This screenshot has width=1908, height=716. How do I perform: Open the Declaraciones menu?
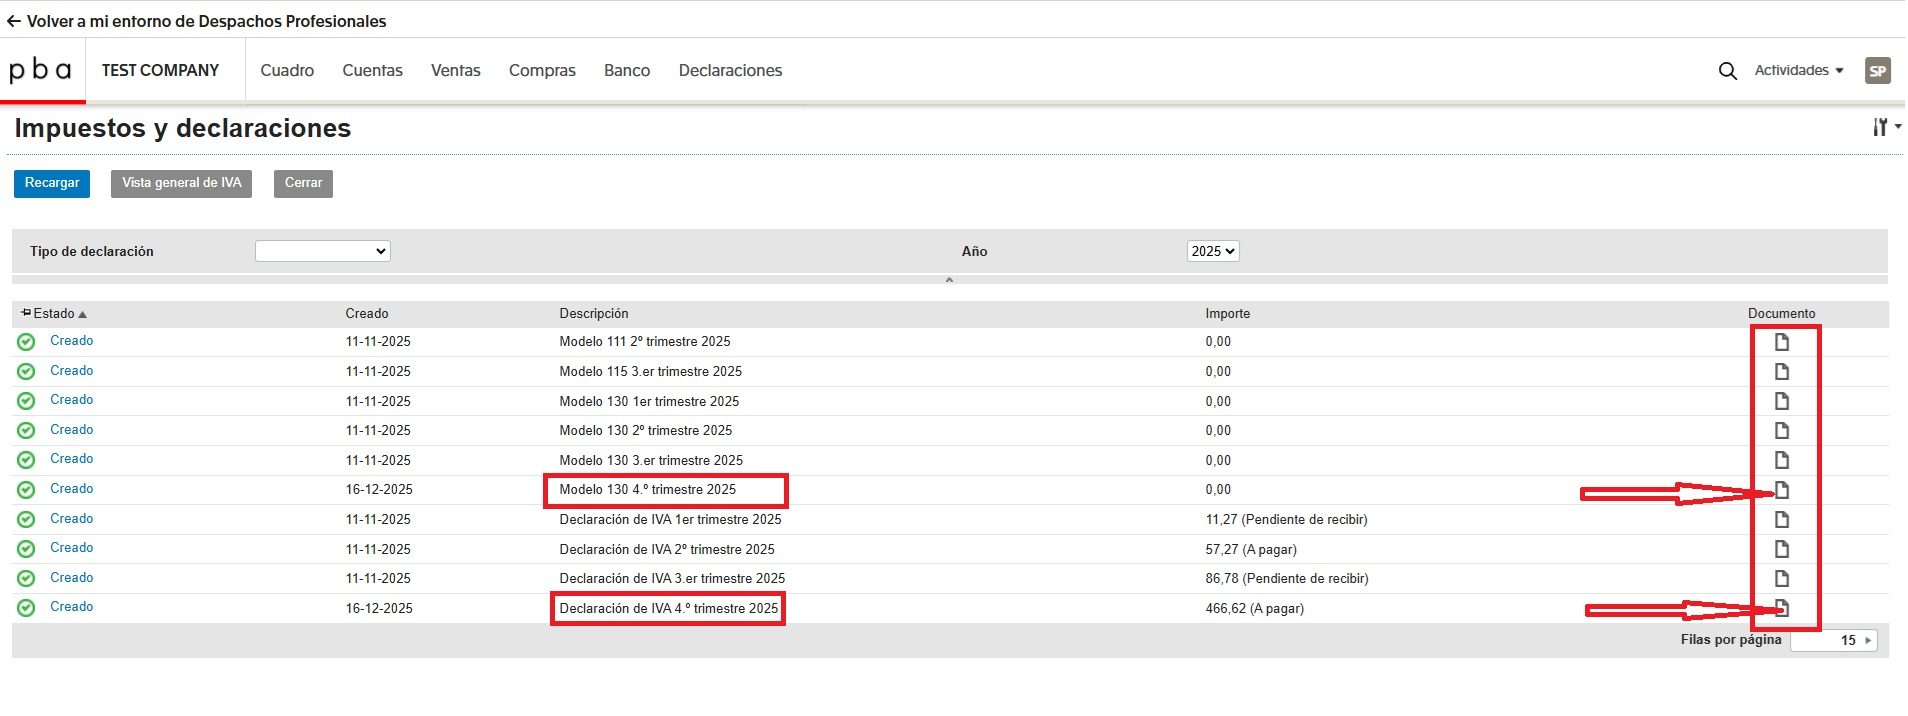[x=730, y=70]
